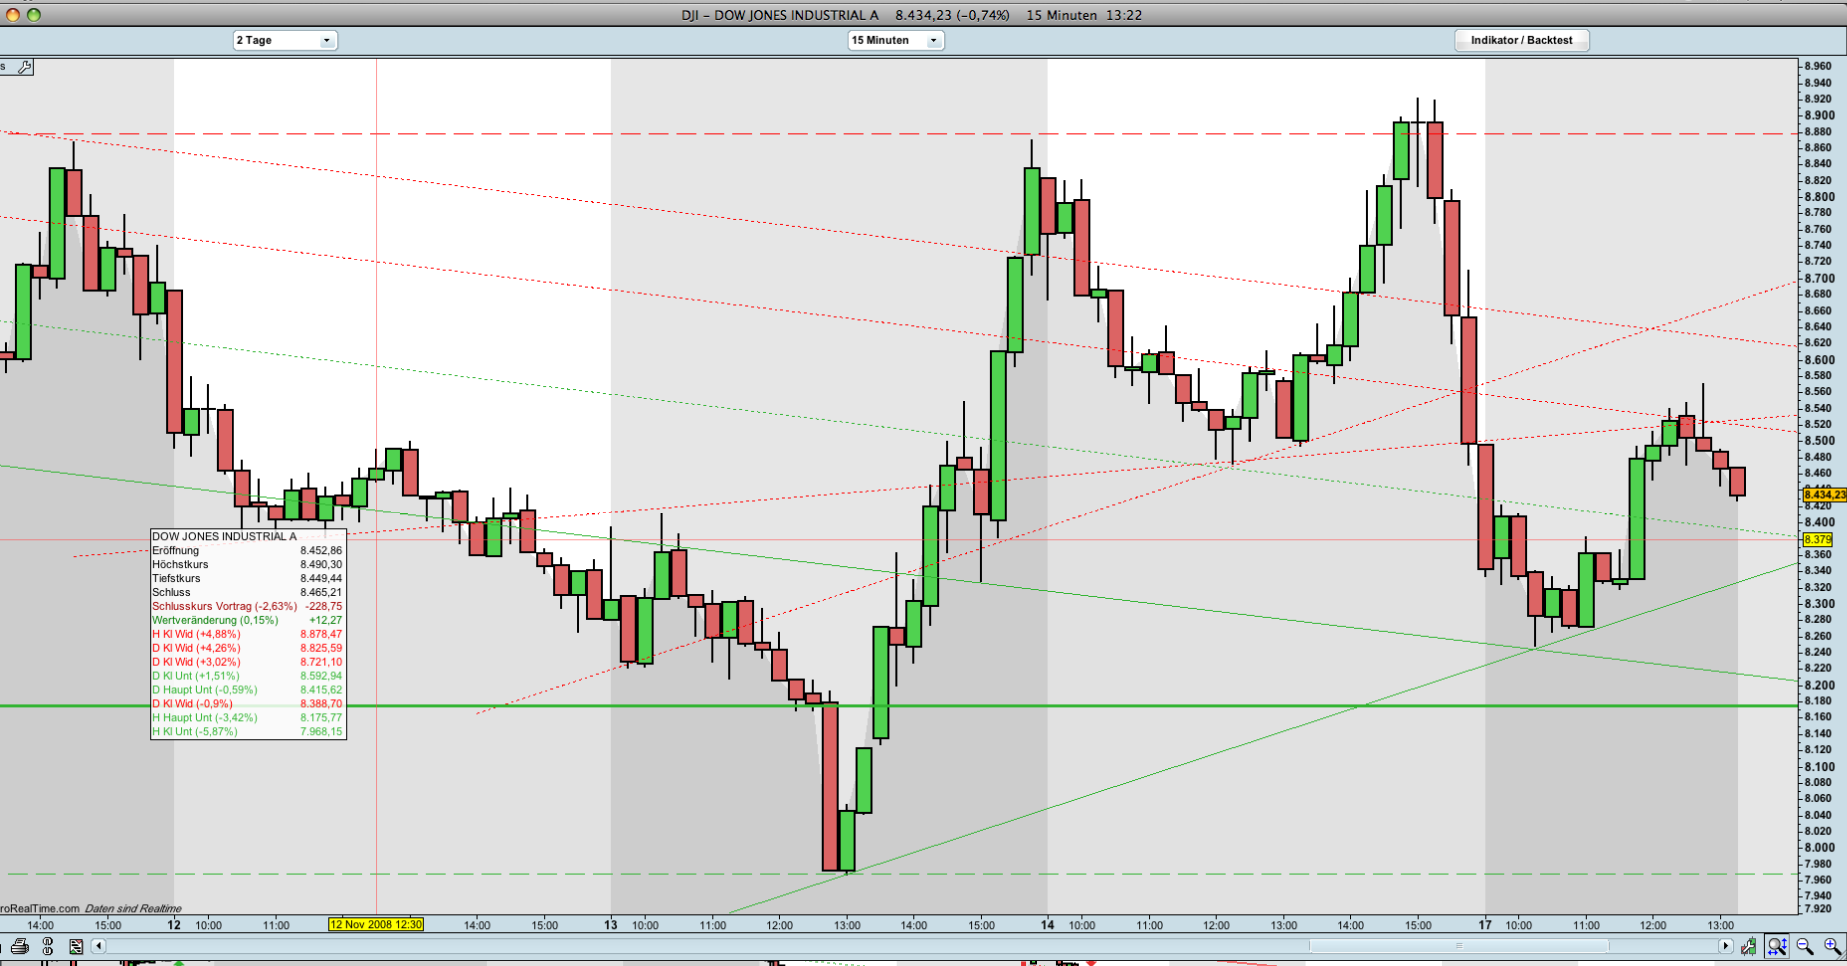Click 'H Kl Wid (+4,88%)' row

coord(247,635)
